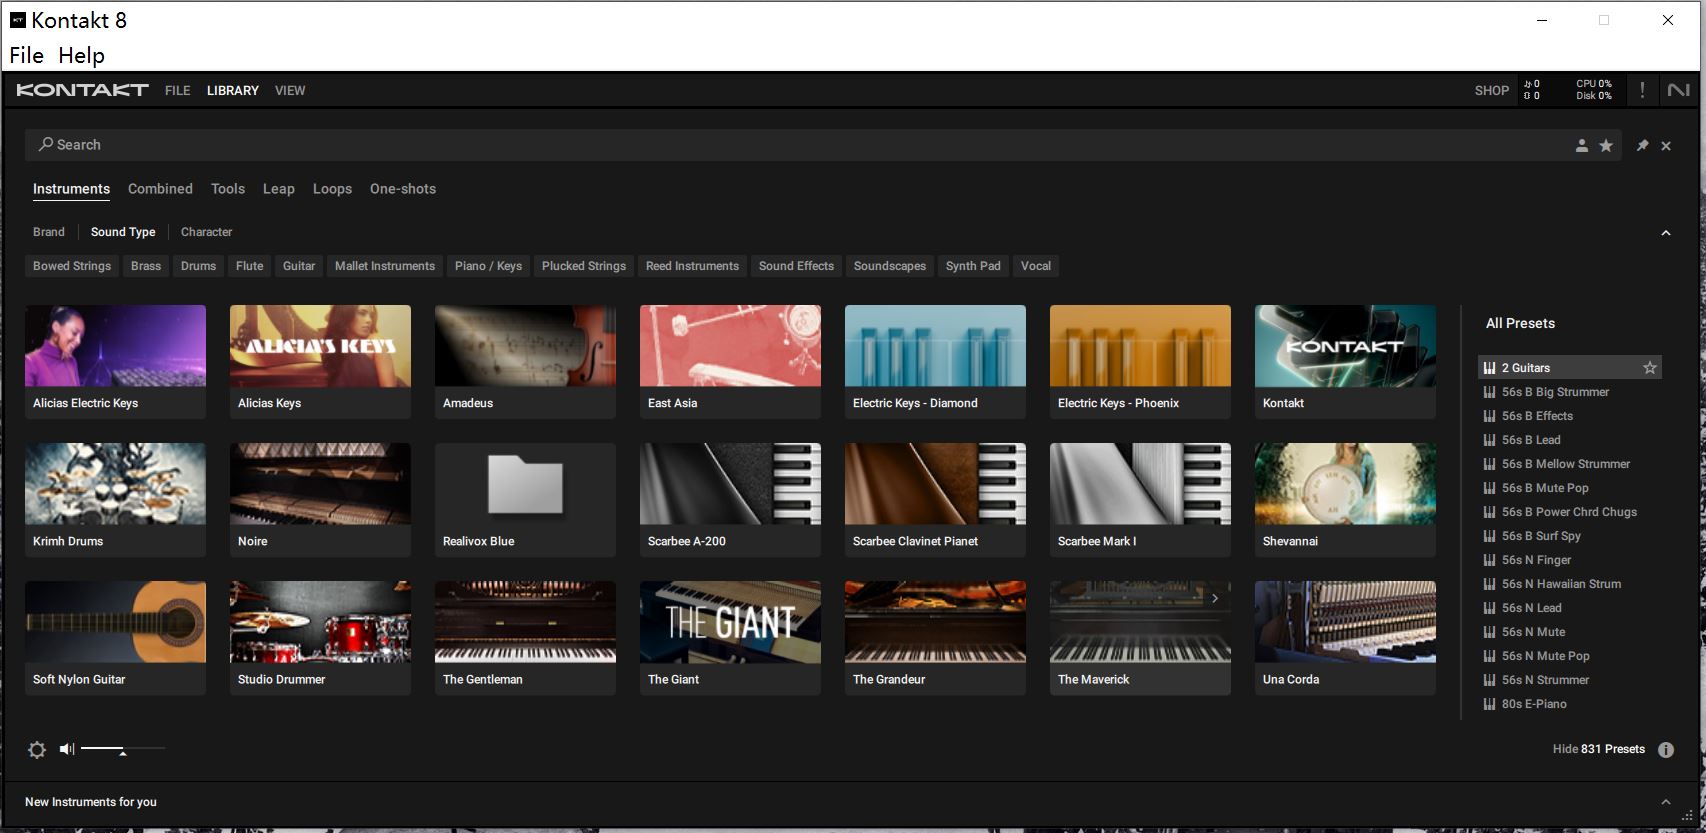
Task: Open the Help menu
Action: [81, 56]
